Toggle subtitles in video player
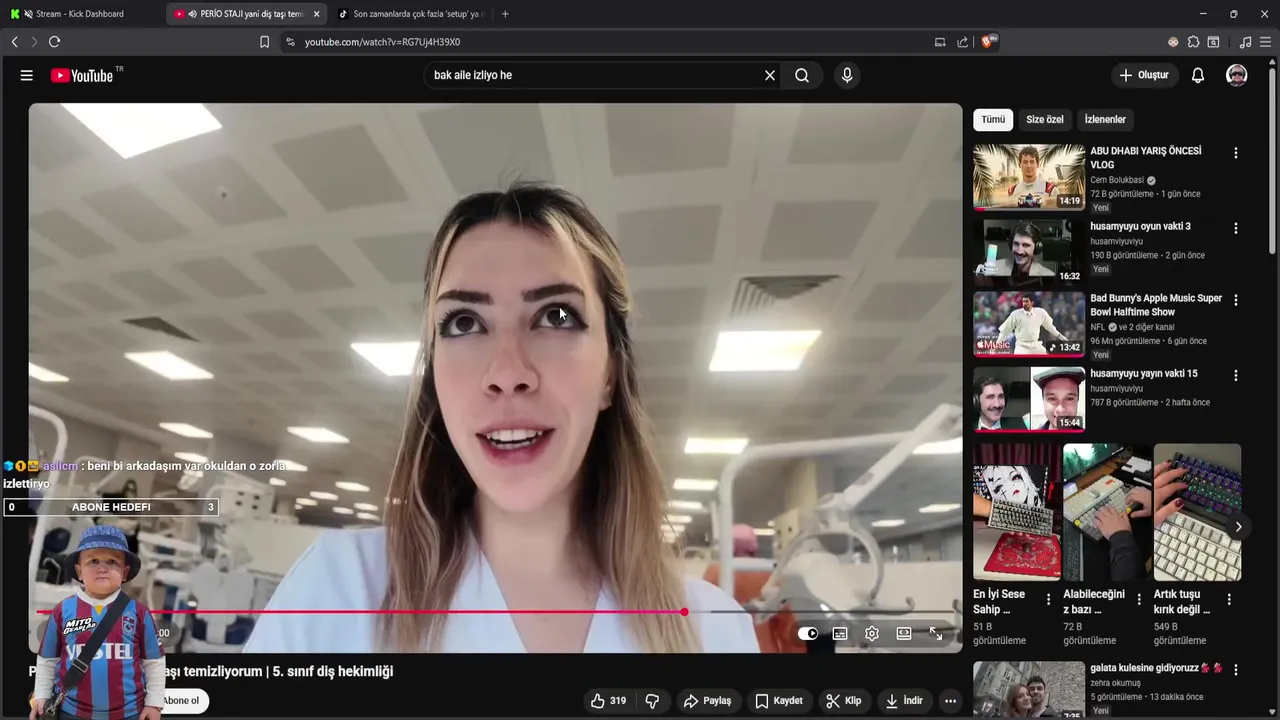 (x=840, y=633)
